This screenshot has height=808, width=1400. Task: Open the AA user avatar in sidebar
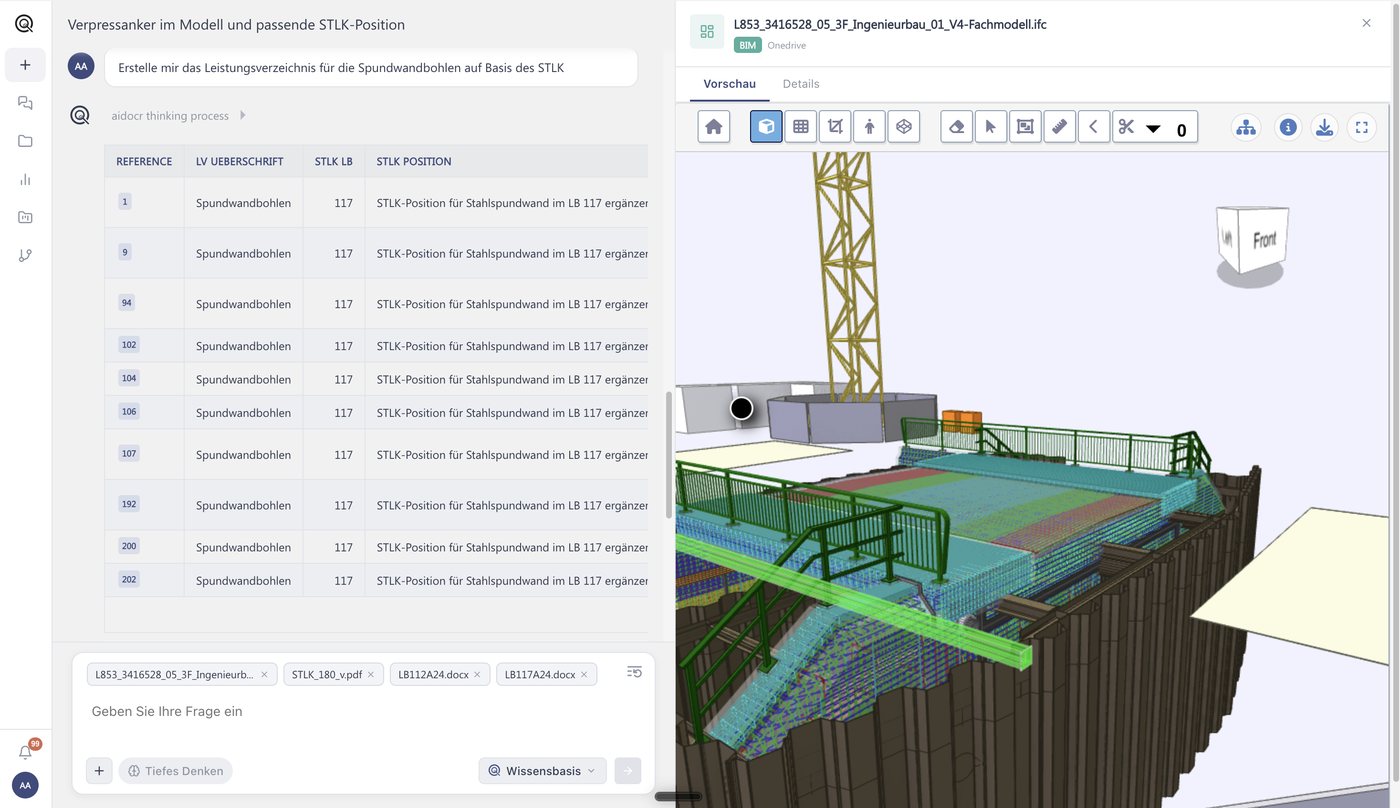point(25,785)
